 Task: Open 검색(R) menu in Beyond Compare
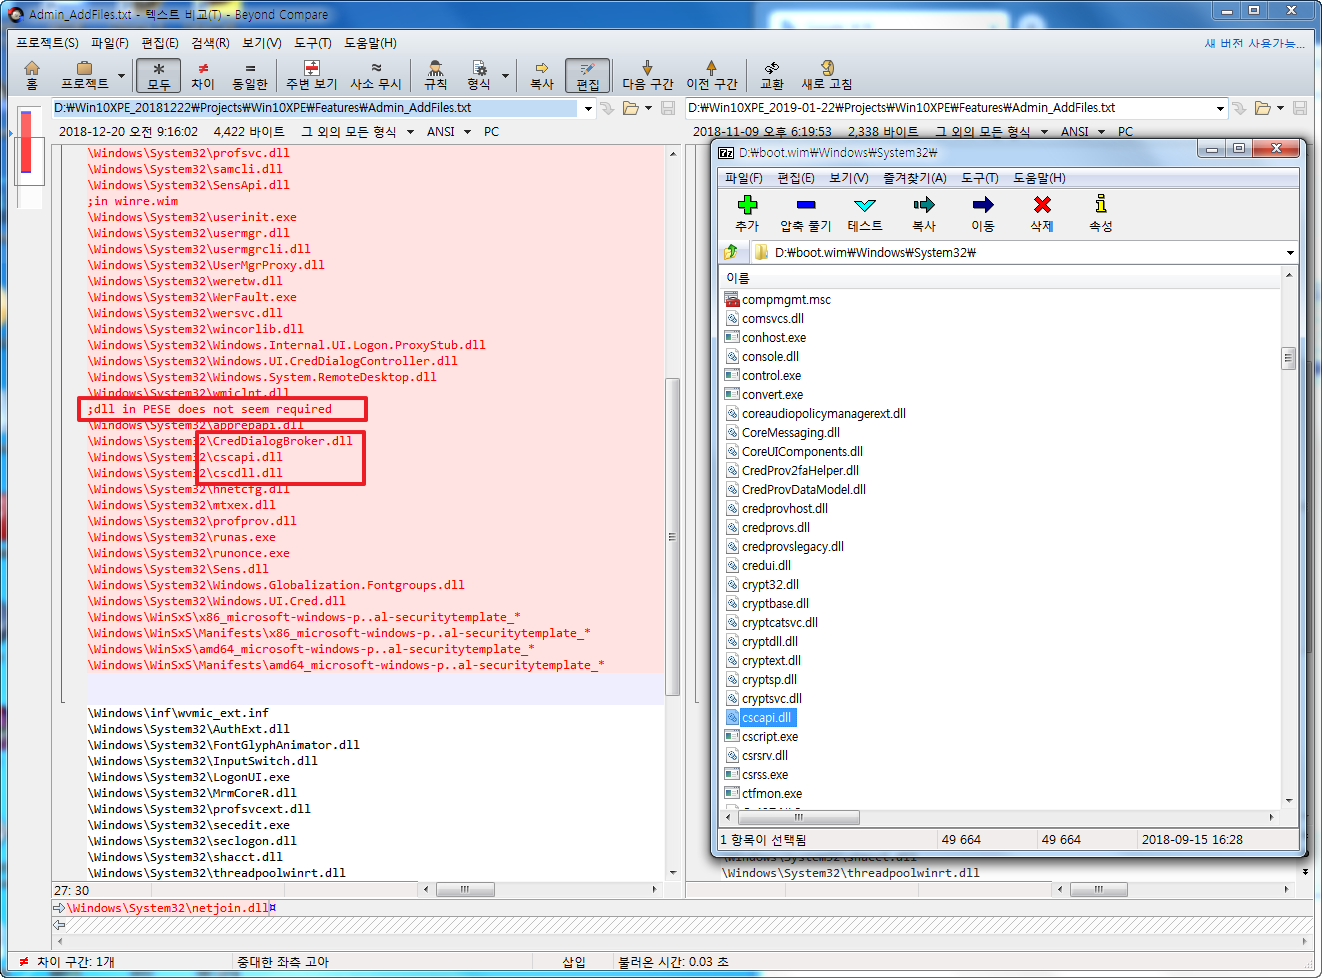coord(210,43)
